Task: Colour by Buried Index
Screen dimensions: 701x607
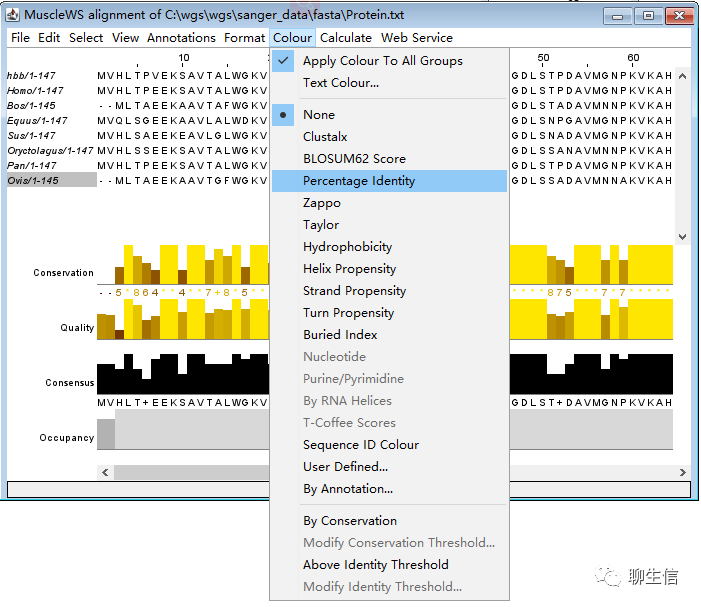Action: point(340,334)
